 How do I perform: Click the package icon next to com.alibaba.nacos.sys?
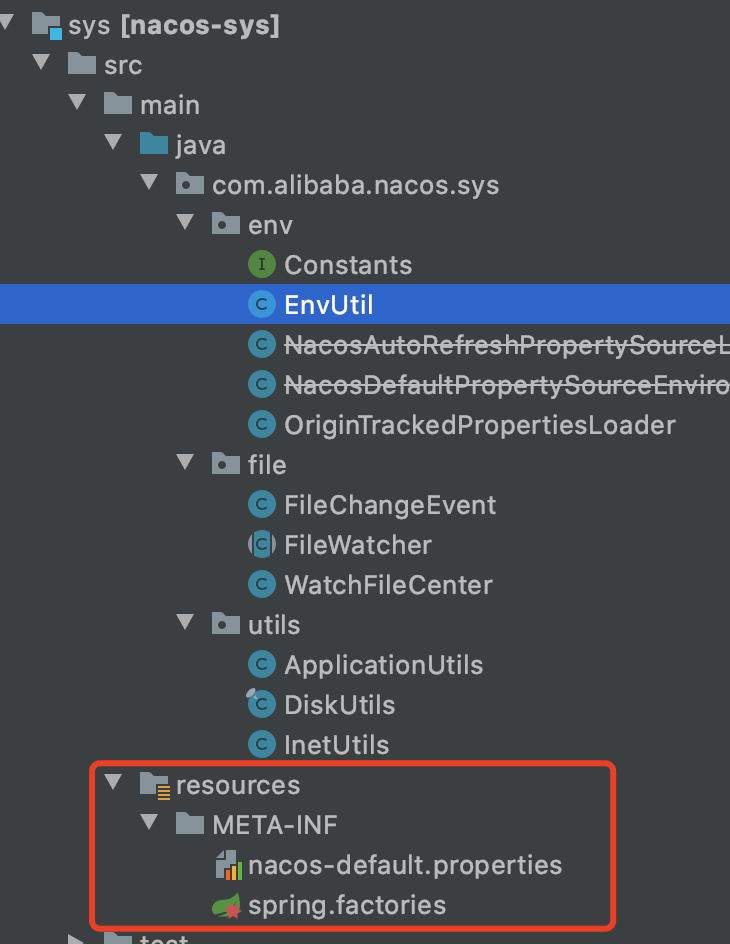pos(189,184)
